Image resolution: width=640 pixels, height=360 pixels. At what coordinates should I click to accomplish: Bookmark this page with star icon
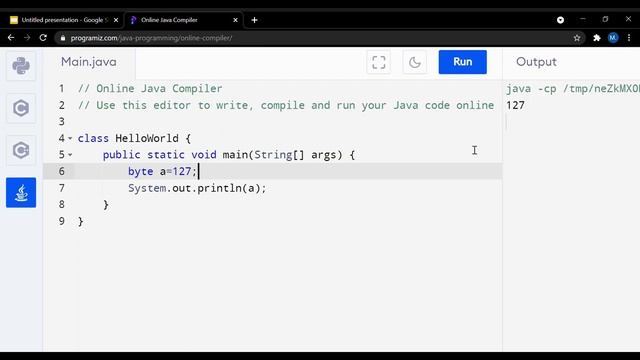click(x=577, y=38)
